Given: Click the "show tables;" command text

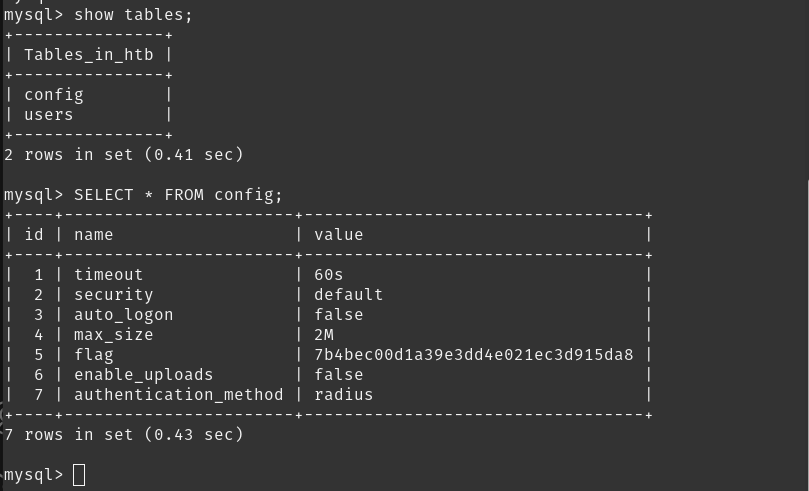Looking at the screenshot, I should pyautogui.click(x=133, y=15).
